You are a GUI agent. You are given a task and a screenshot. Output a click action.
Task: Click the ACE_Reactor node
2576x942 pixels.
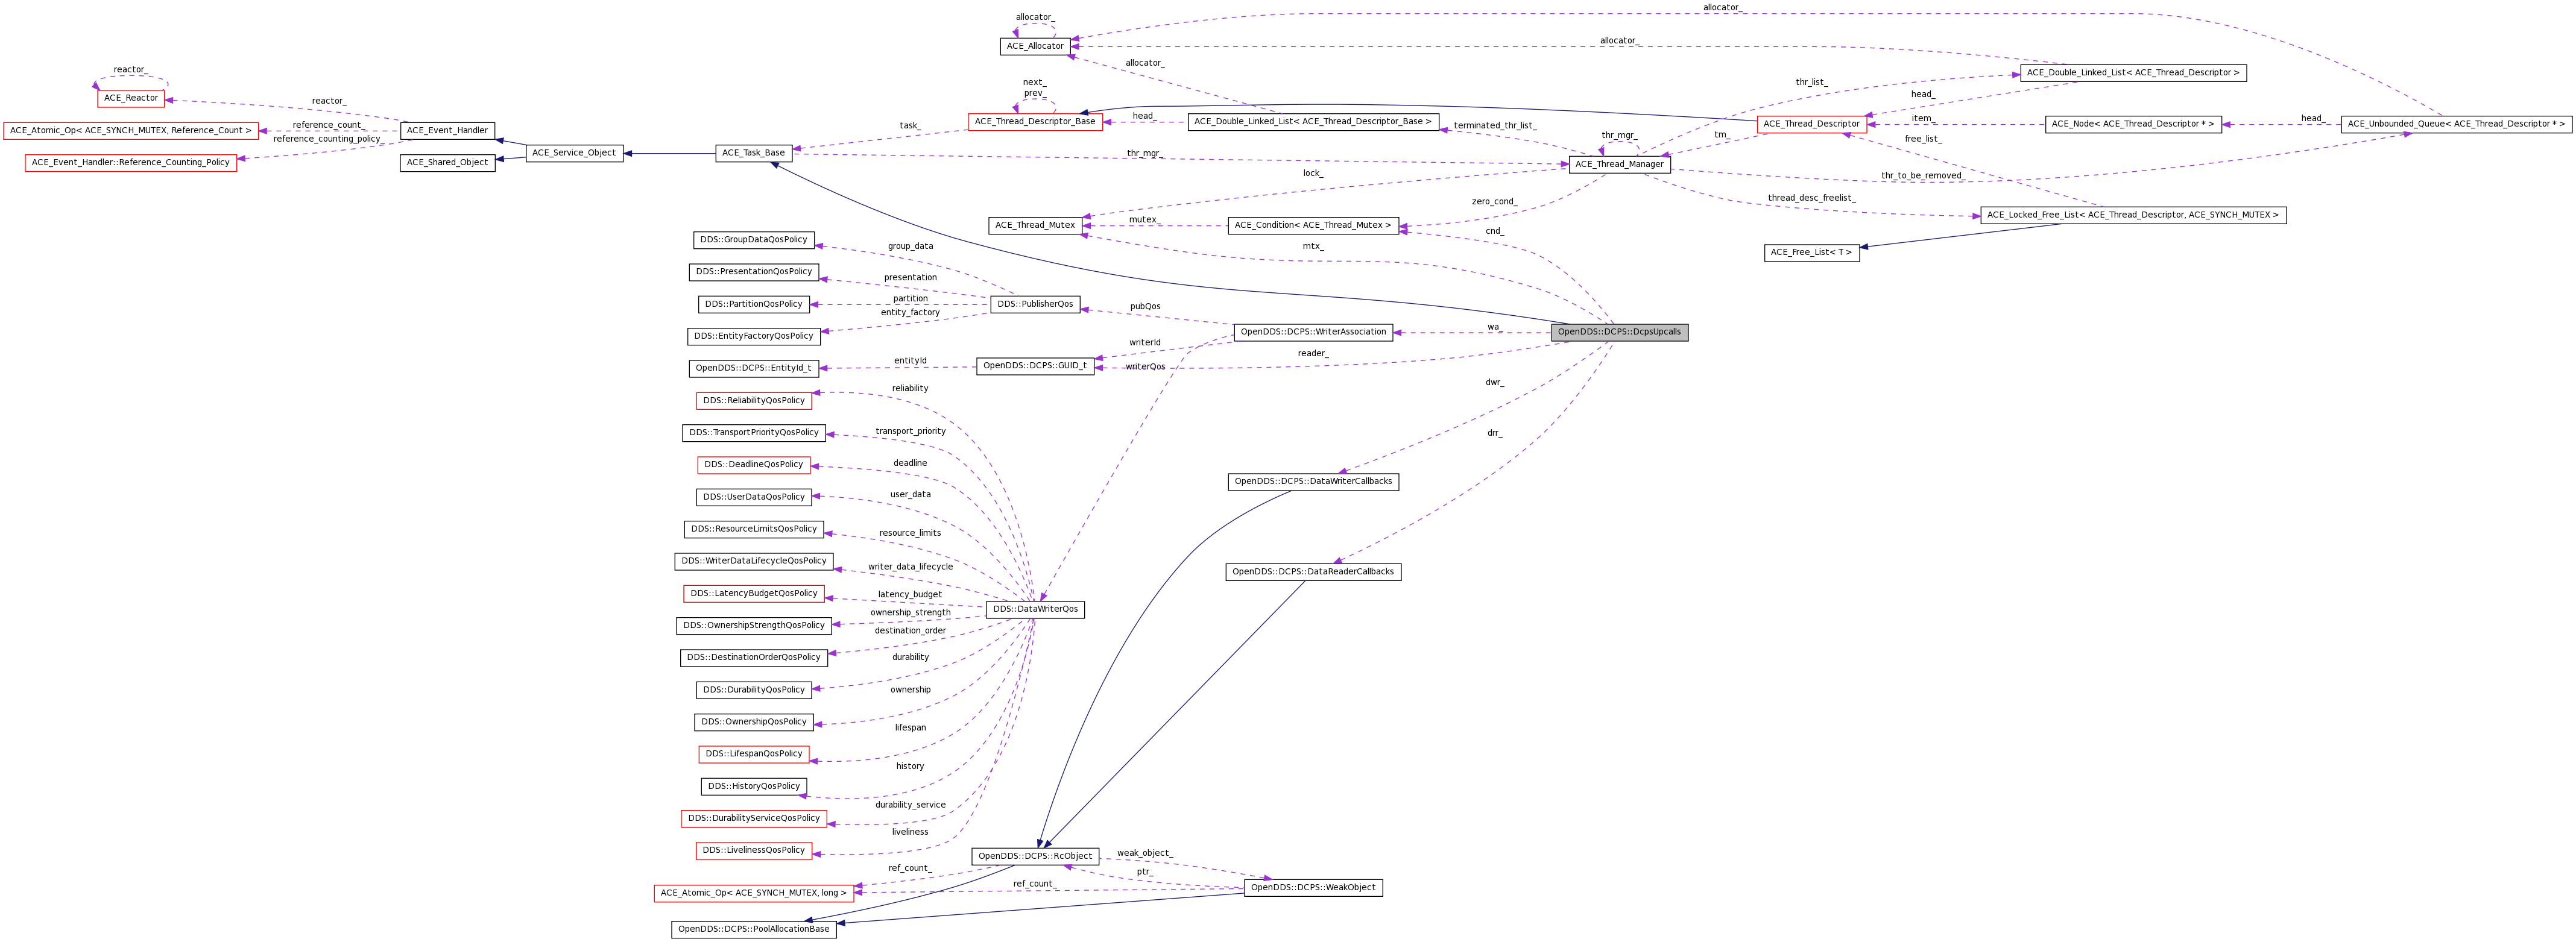click(131, 98)
